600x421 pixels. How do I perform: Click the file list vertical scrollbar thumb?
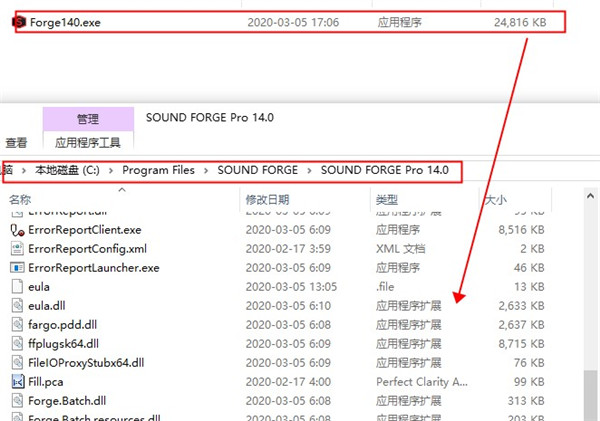click(590, 395)
